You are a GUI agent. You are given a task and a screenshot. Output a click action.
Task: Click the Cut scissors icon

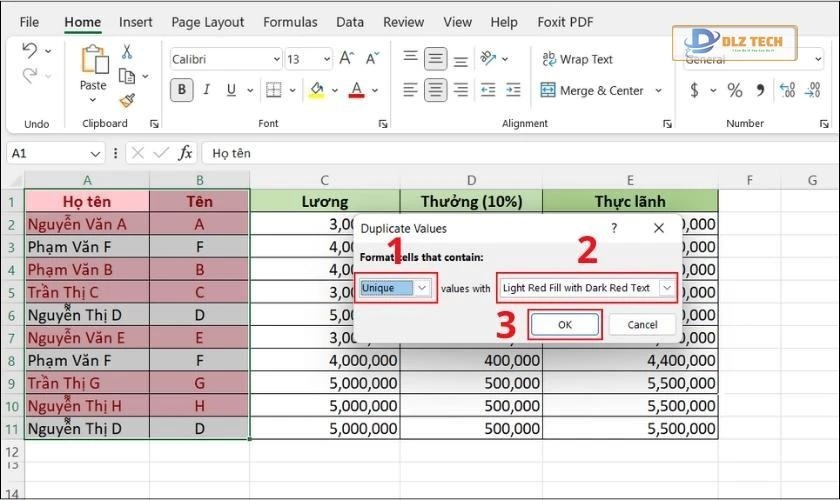pos(127,52)
